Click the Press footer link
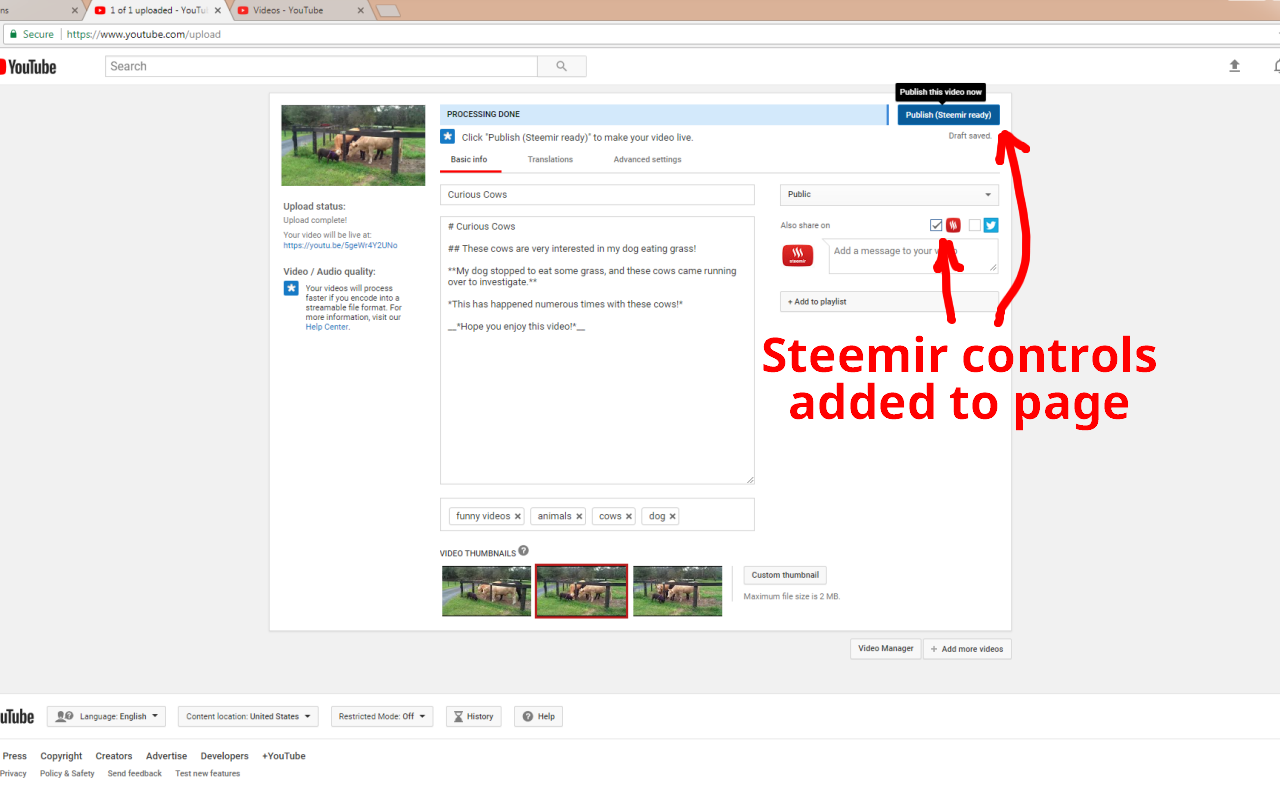 [15, 756]
